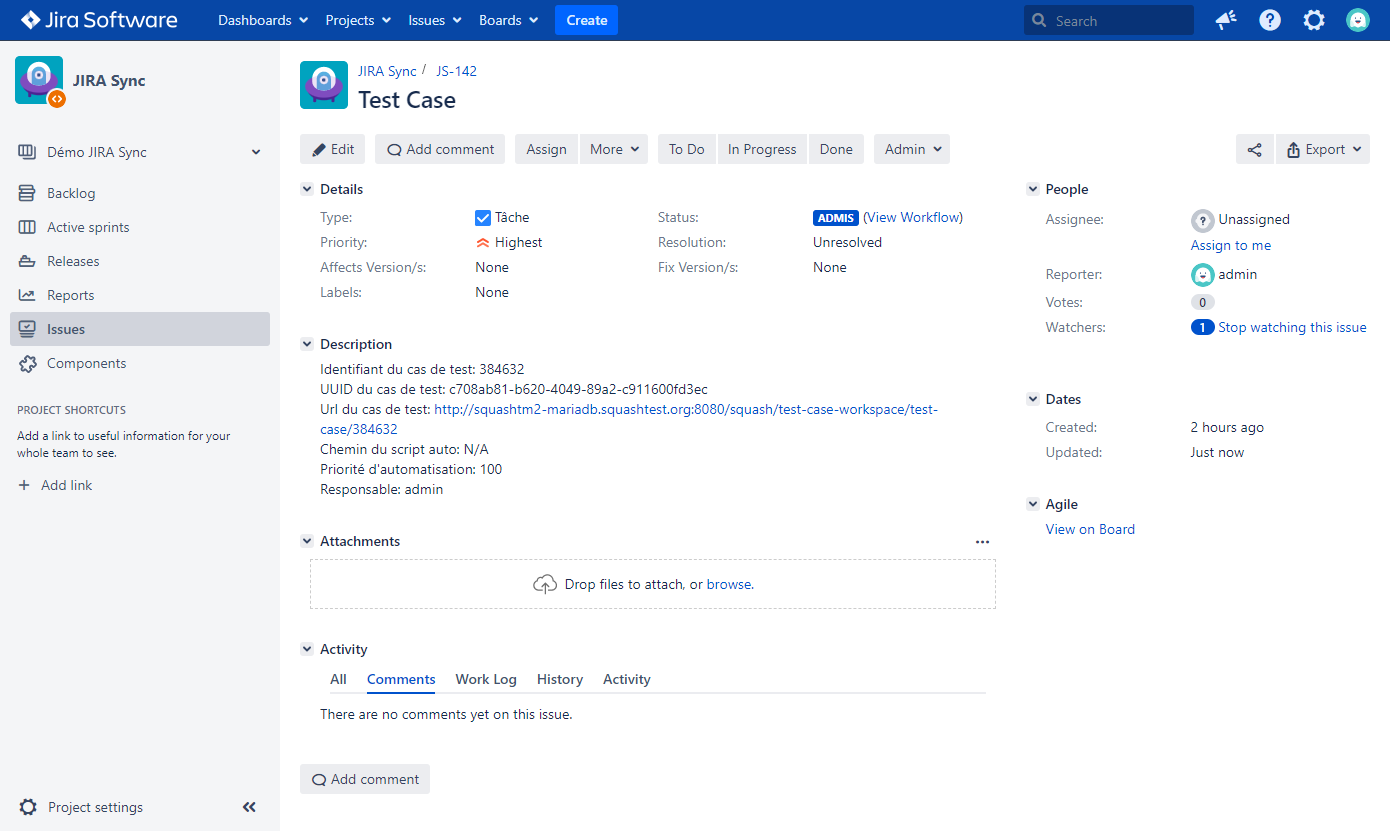Switch to the History tab
The image size is (1390, 831).
point(559,679)
